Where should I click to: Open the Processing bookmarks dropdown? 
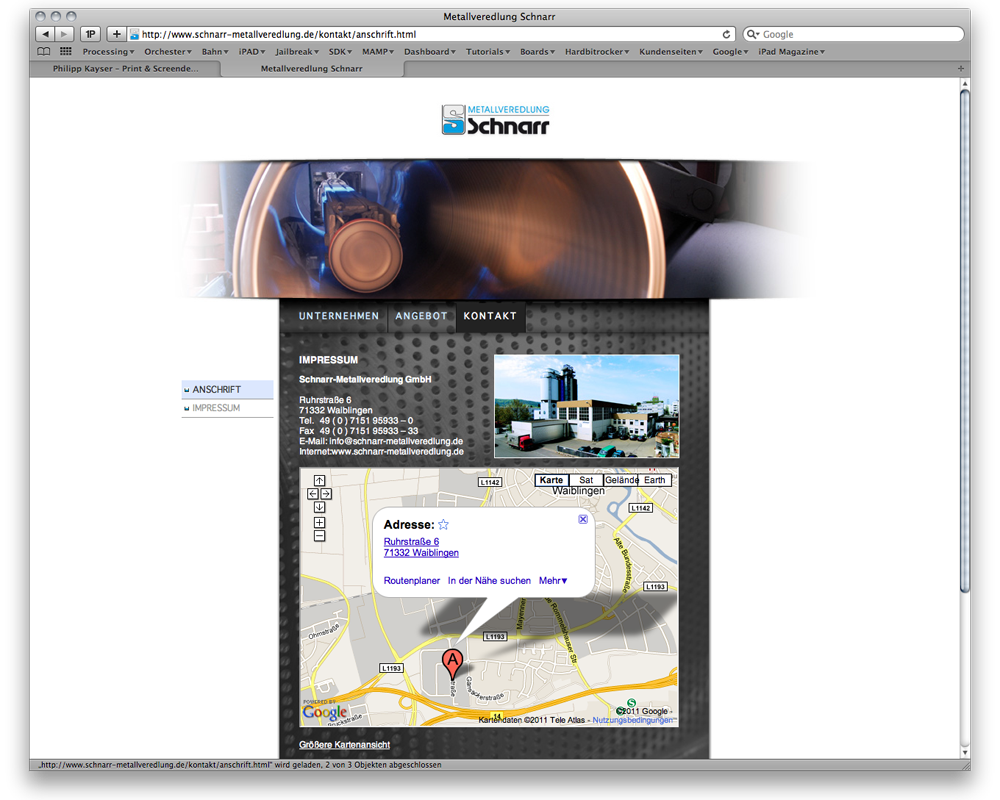click(x=108, y=52)
